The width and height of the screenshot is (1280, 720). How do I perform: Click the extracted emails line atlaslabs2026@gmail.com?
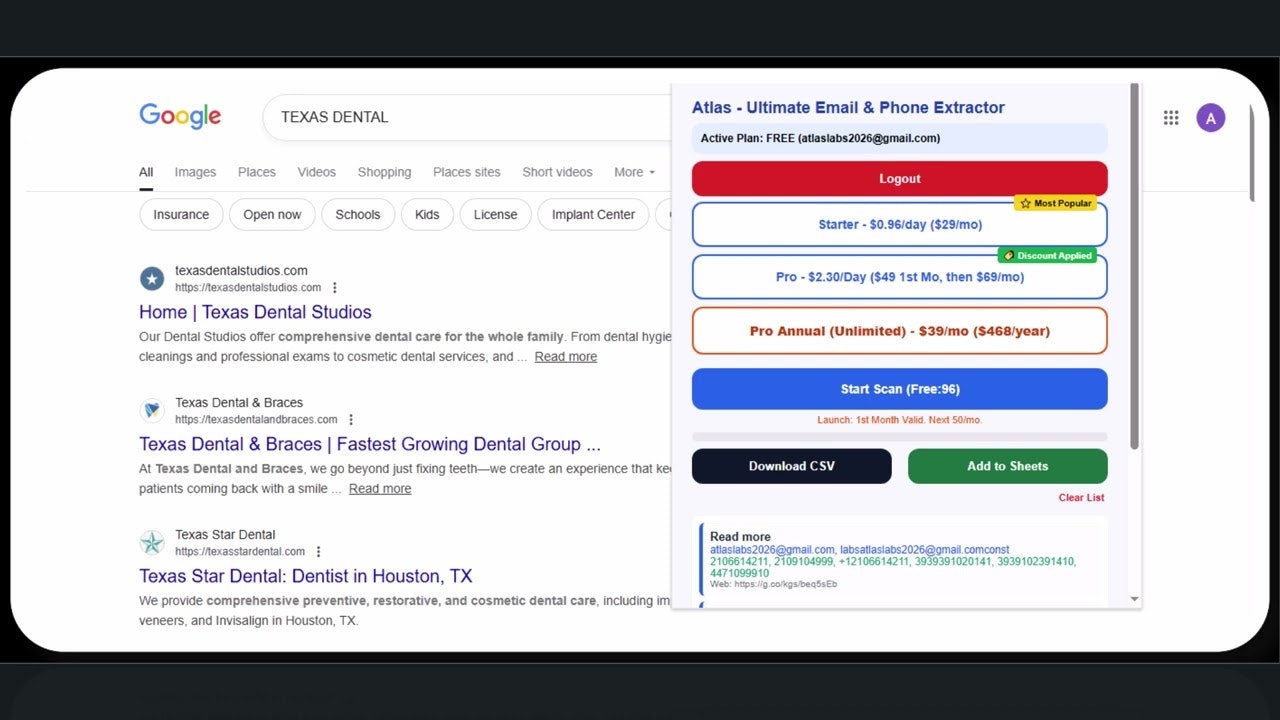(859, 550)
